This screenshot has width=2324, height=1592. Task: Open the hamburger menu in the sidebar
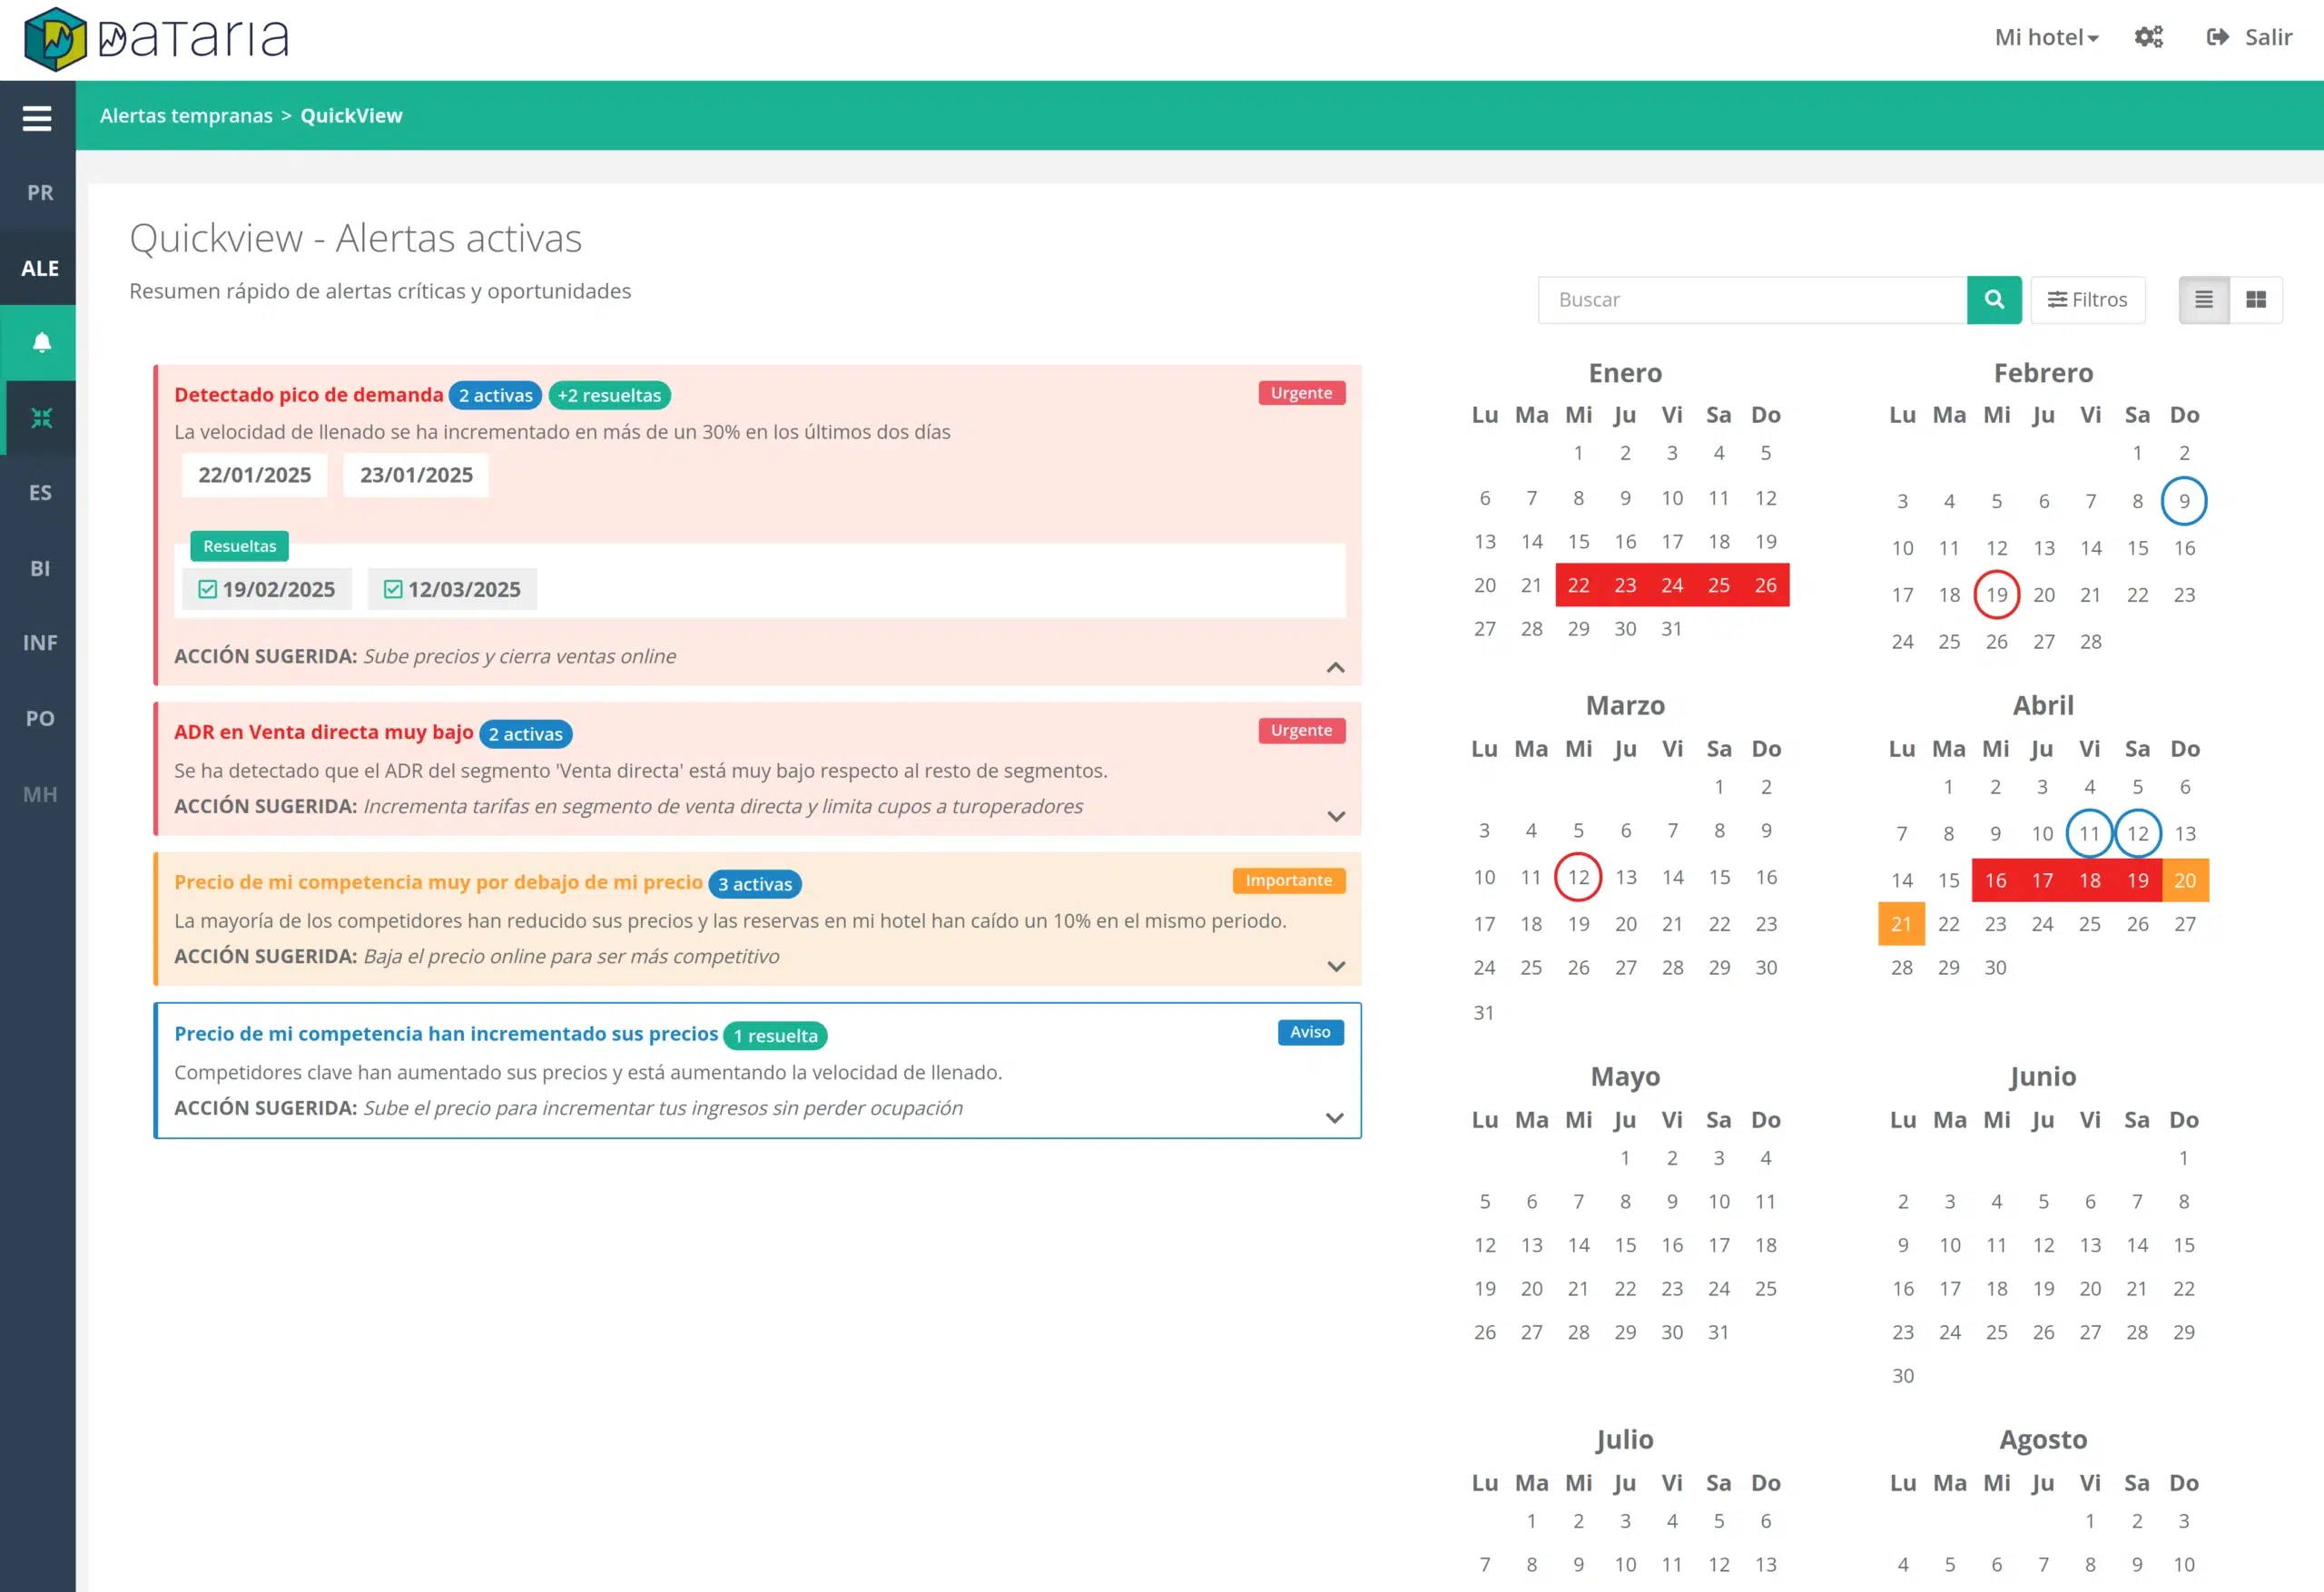pos(37,119)
